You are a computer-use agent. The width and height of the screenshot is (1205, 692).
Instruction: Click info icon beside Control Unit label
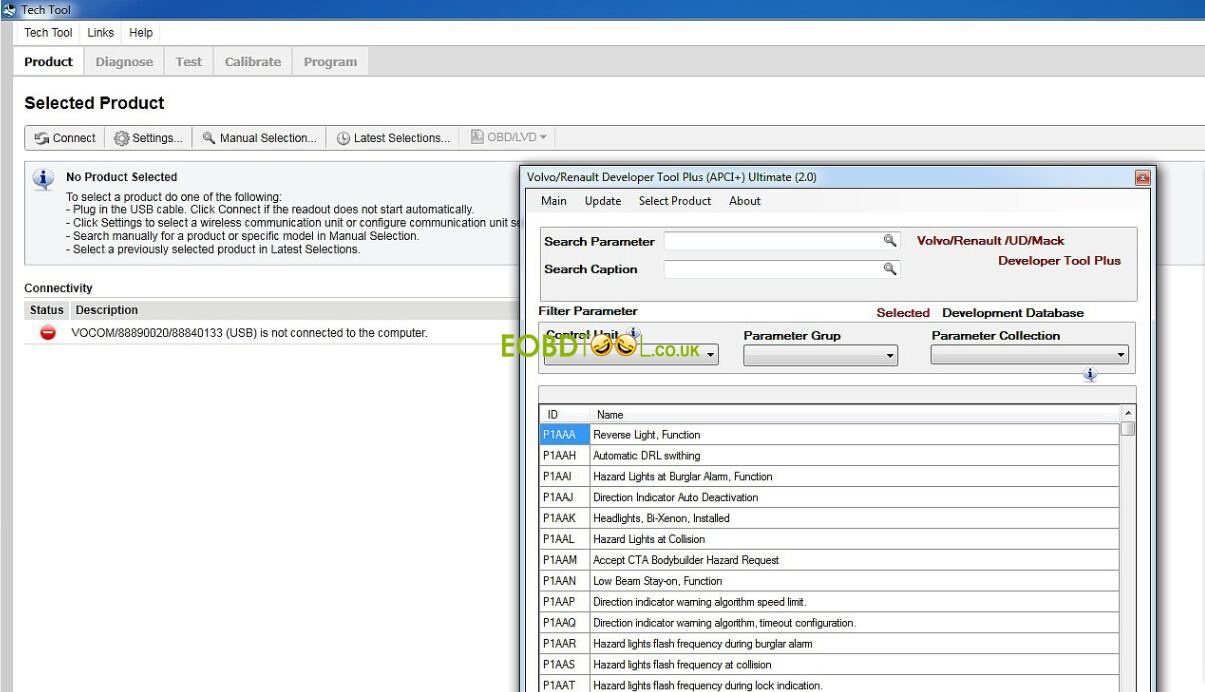click(x=633, y=335)
